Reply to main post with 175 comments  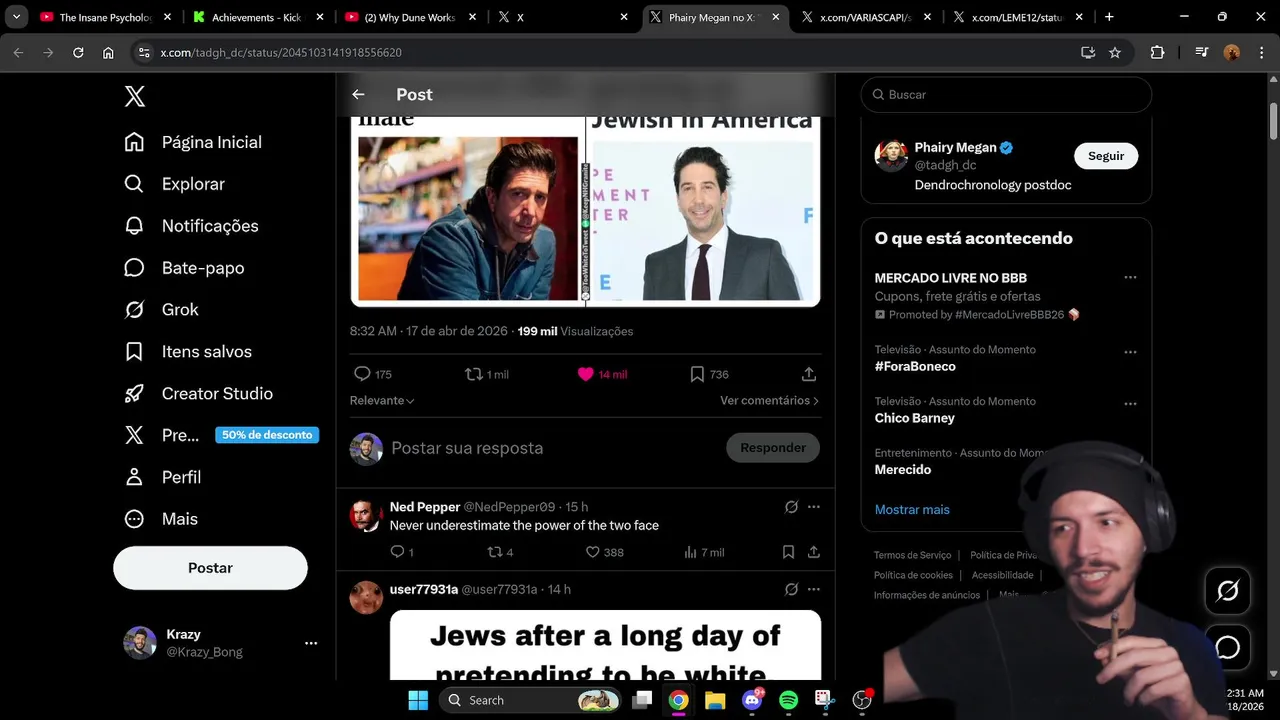(x=372, y=374)
